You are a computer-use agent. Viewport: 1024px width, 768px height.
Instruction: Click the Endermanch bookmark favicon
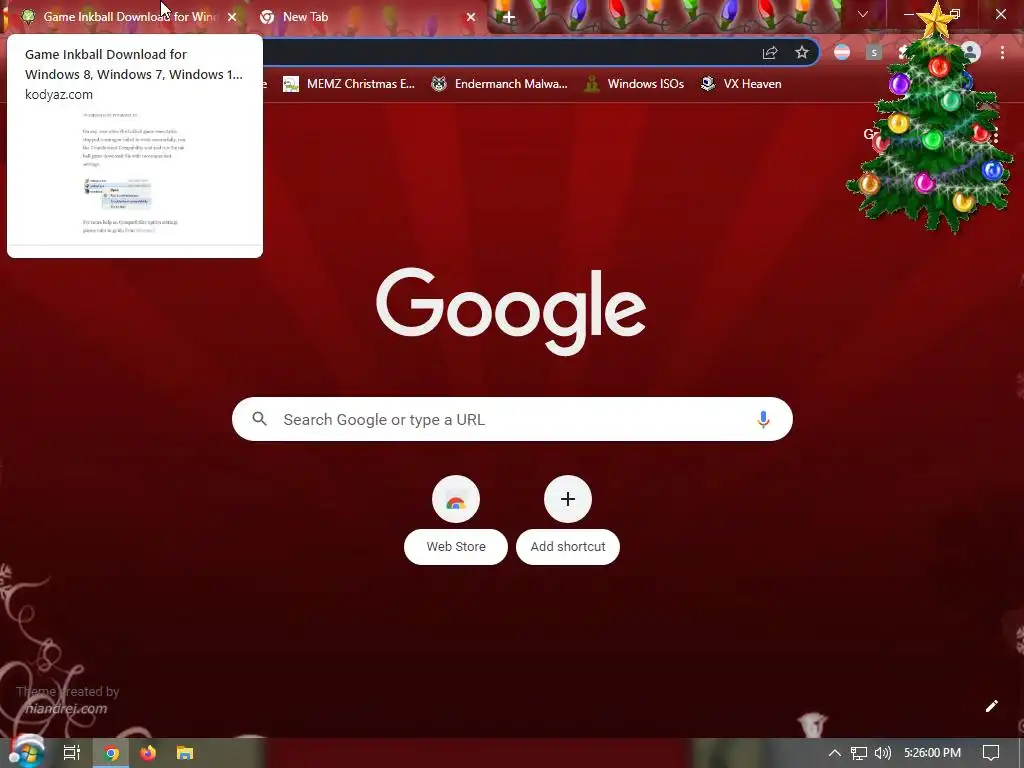coord(439,84)
